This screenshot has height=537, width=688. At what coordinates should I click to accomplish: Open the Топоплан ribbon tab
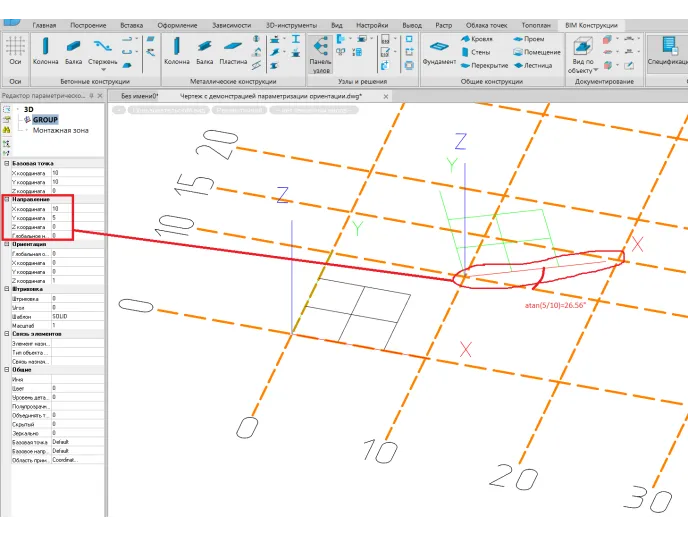pos(536,25)
